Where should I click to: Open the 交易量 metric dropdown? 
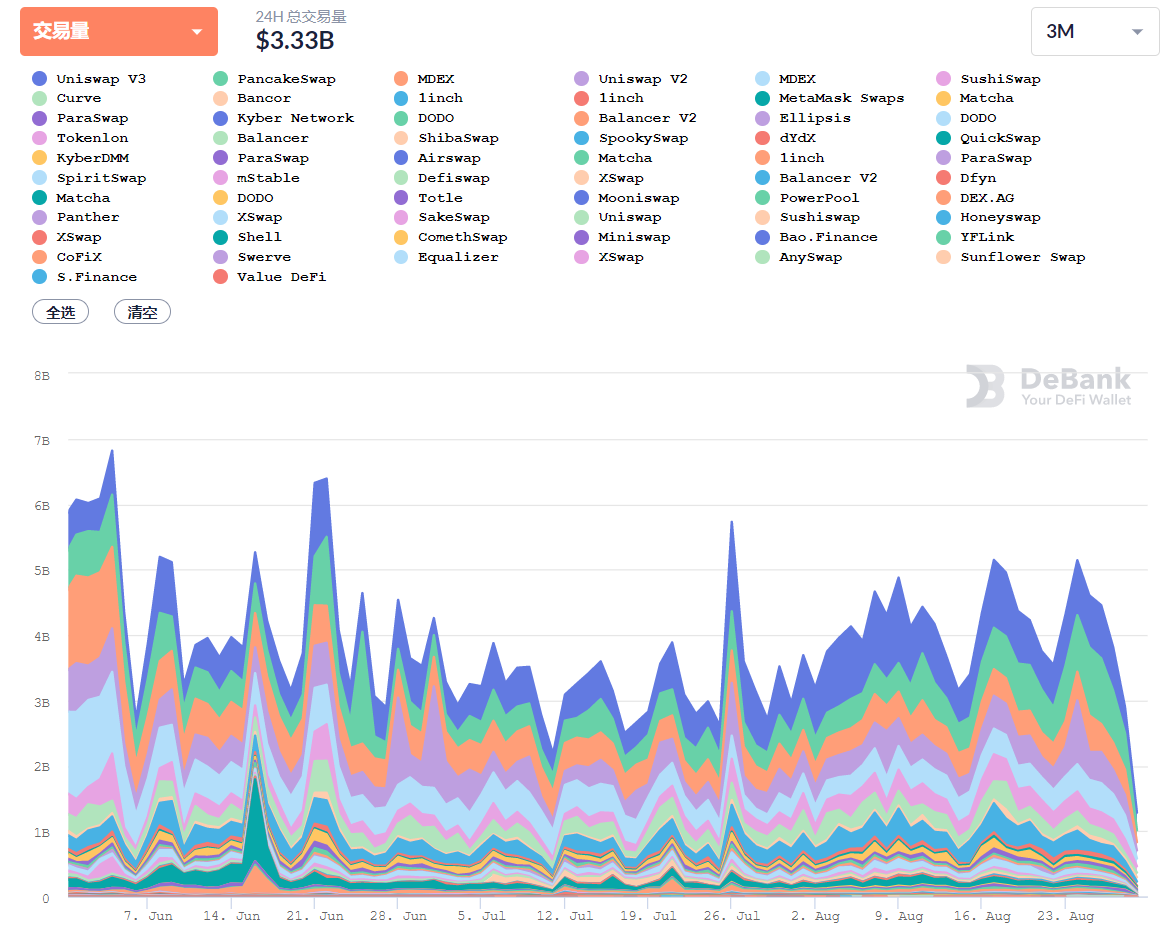point(118,32)
